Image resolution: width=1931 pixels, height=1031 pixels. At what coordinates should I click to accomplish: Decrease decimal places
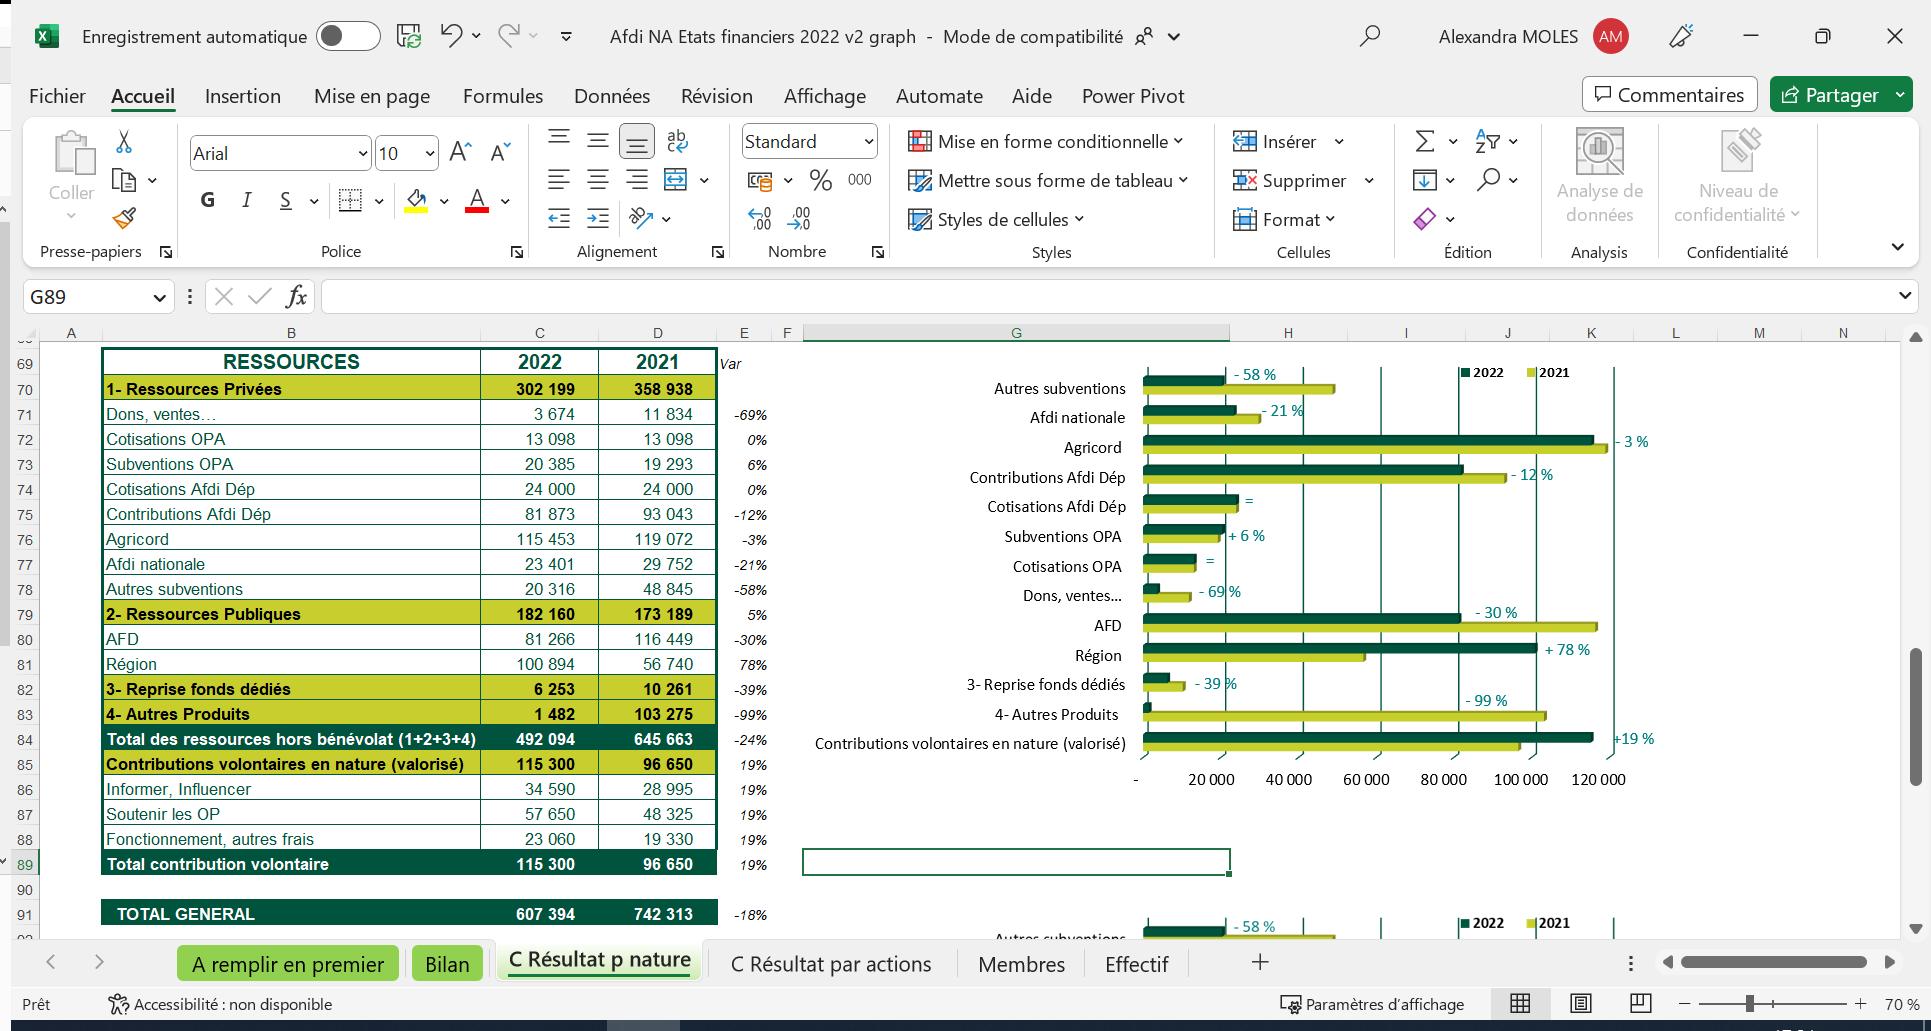(799, 218)
